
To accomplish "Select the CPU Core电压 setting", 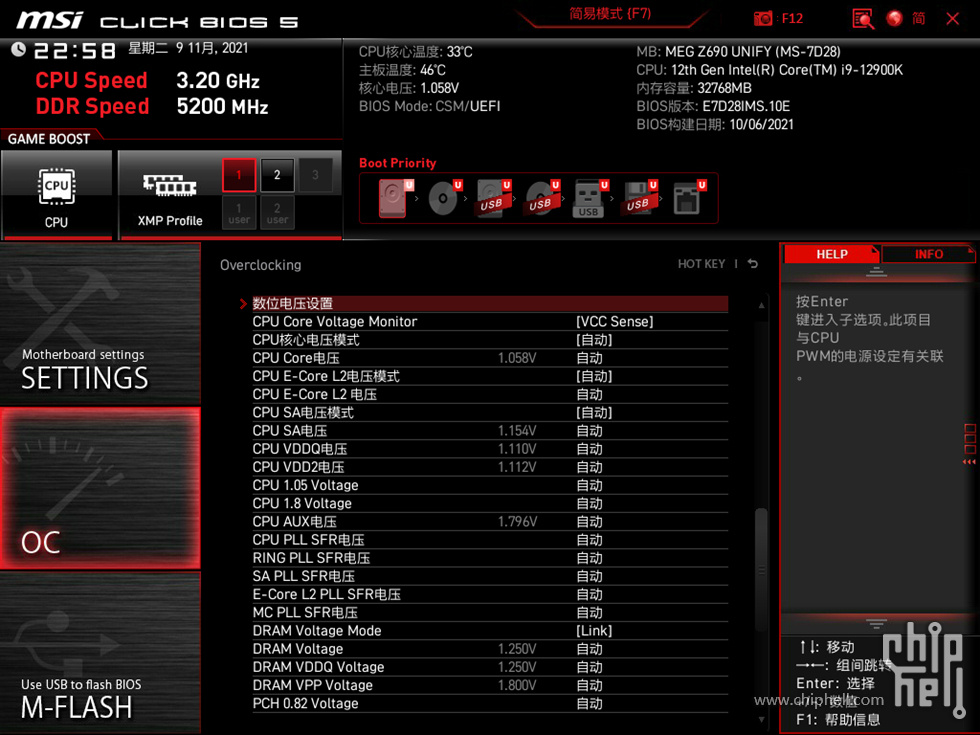I will coord(490,358).
